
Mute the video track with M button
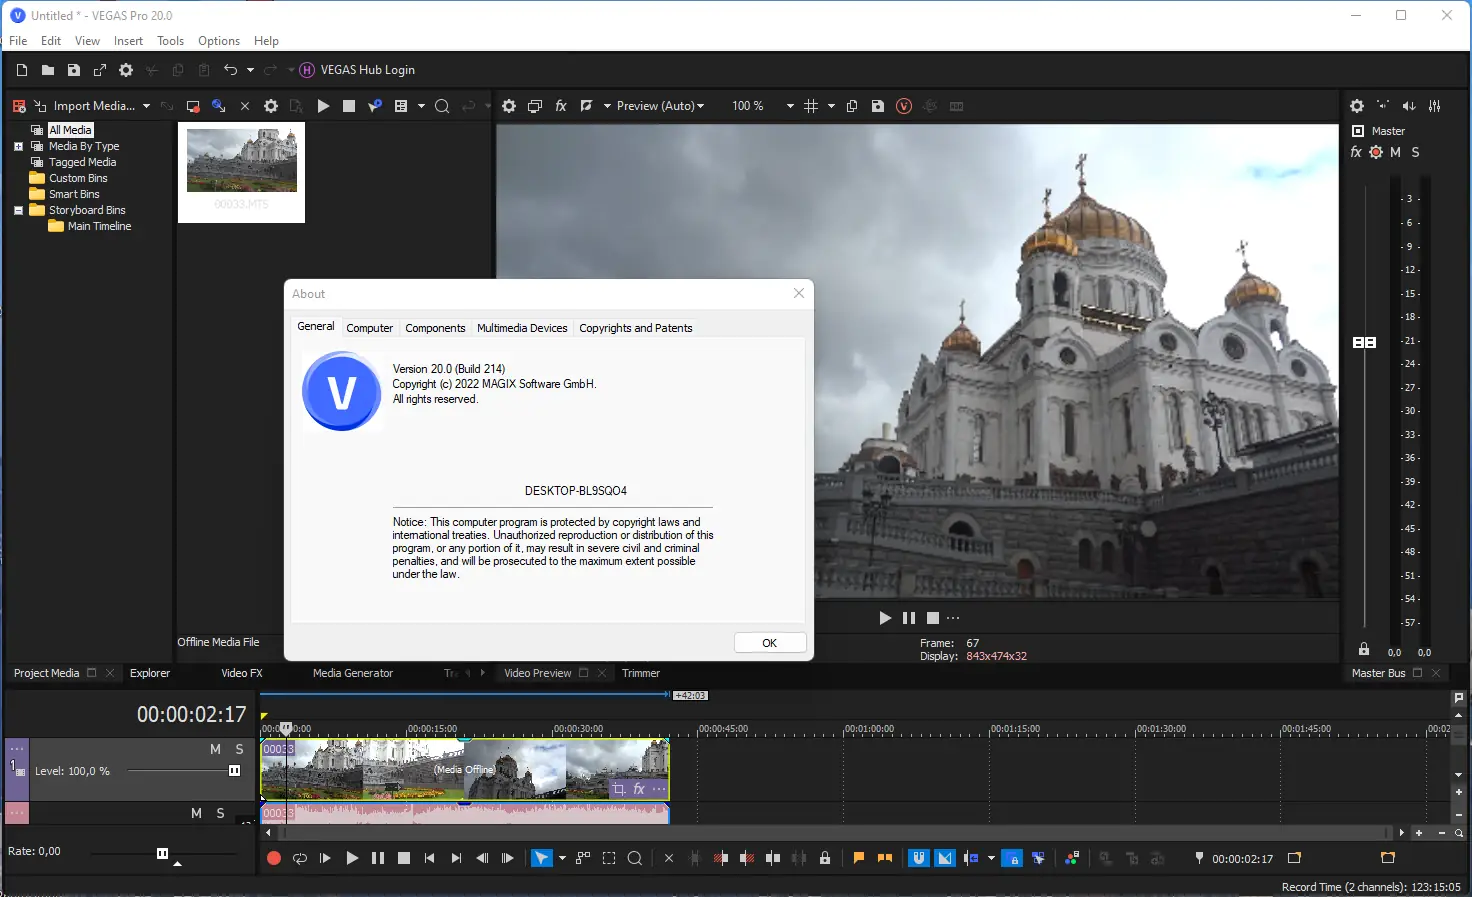pos(215,749)
